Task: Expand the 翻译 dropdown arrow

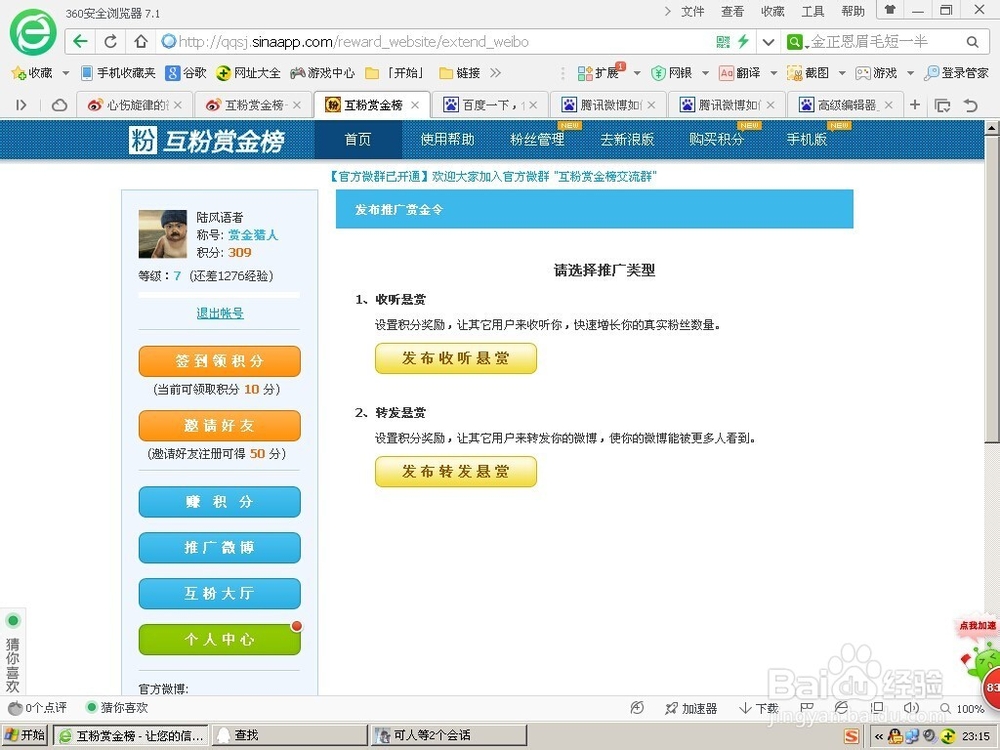Action: [x=774, y=73]
